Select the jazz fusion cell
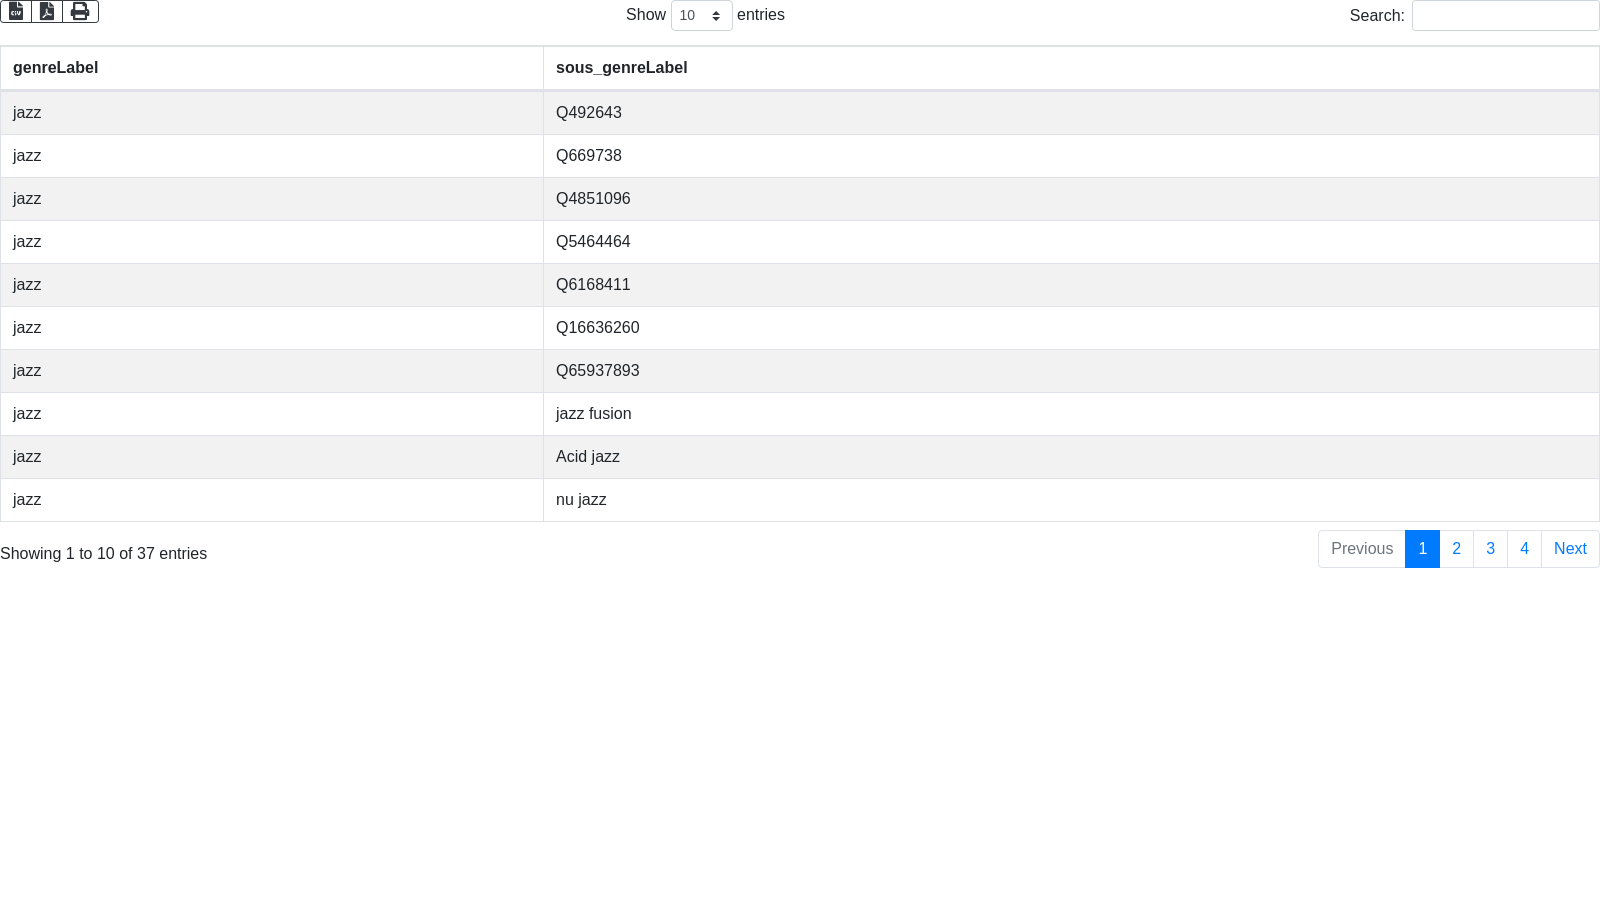The image size is (1600, 900). tap(593, 414)
